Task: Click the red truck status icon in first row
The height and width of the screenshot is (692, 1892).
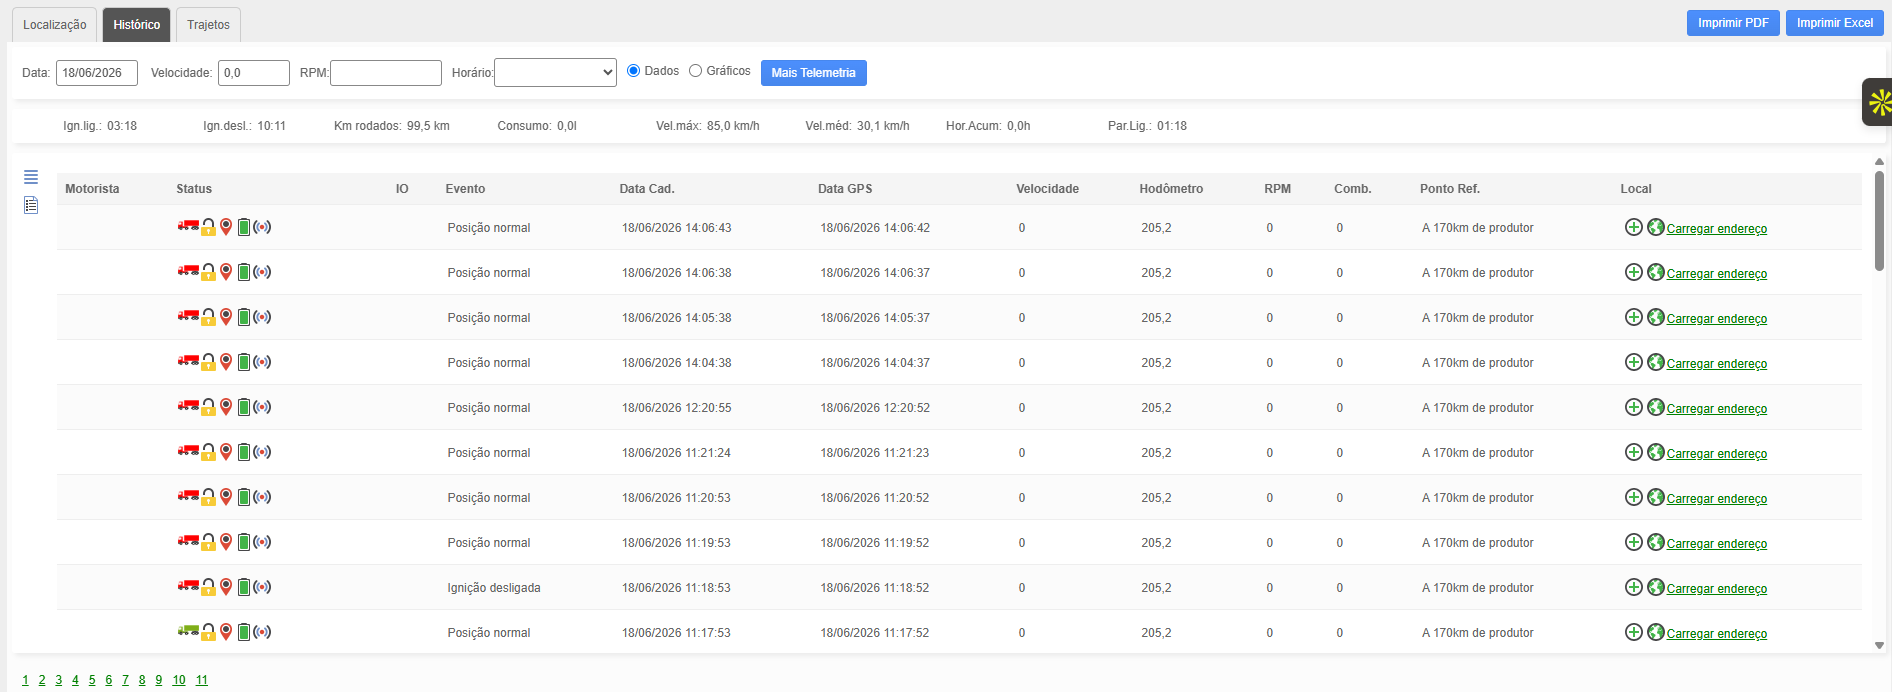Action: tap(188, 226)
